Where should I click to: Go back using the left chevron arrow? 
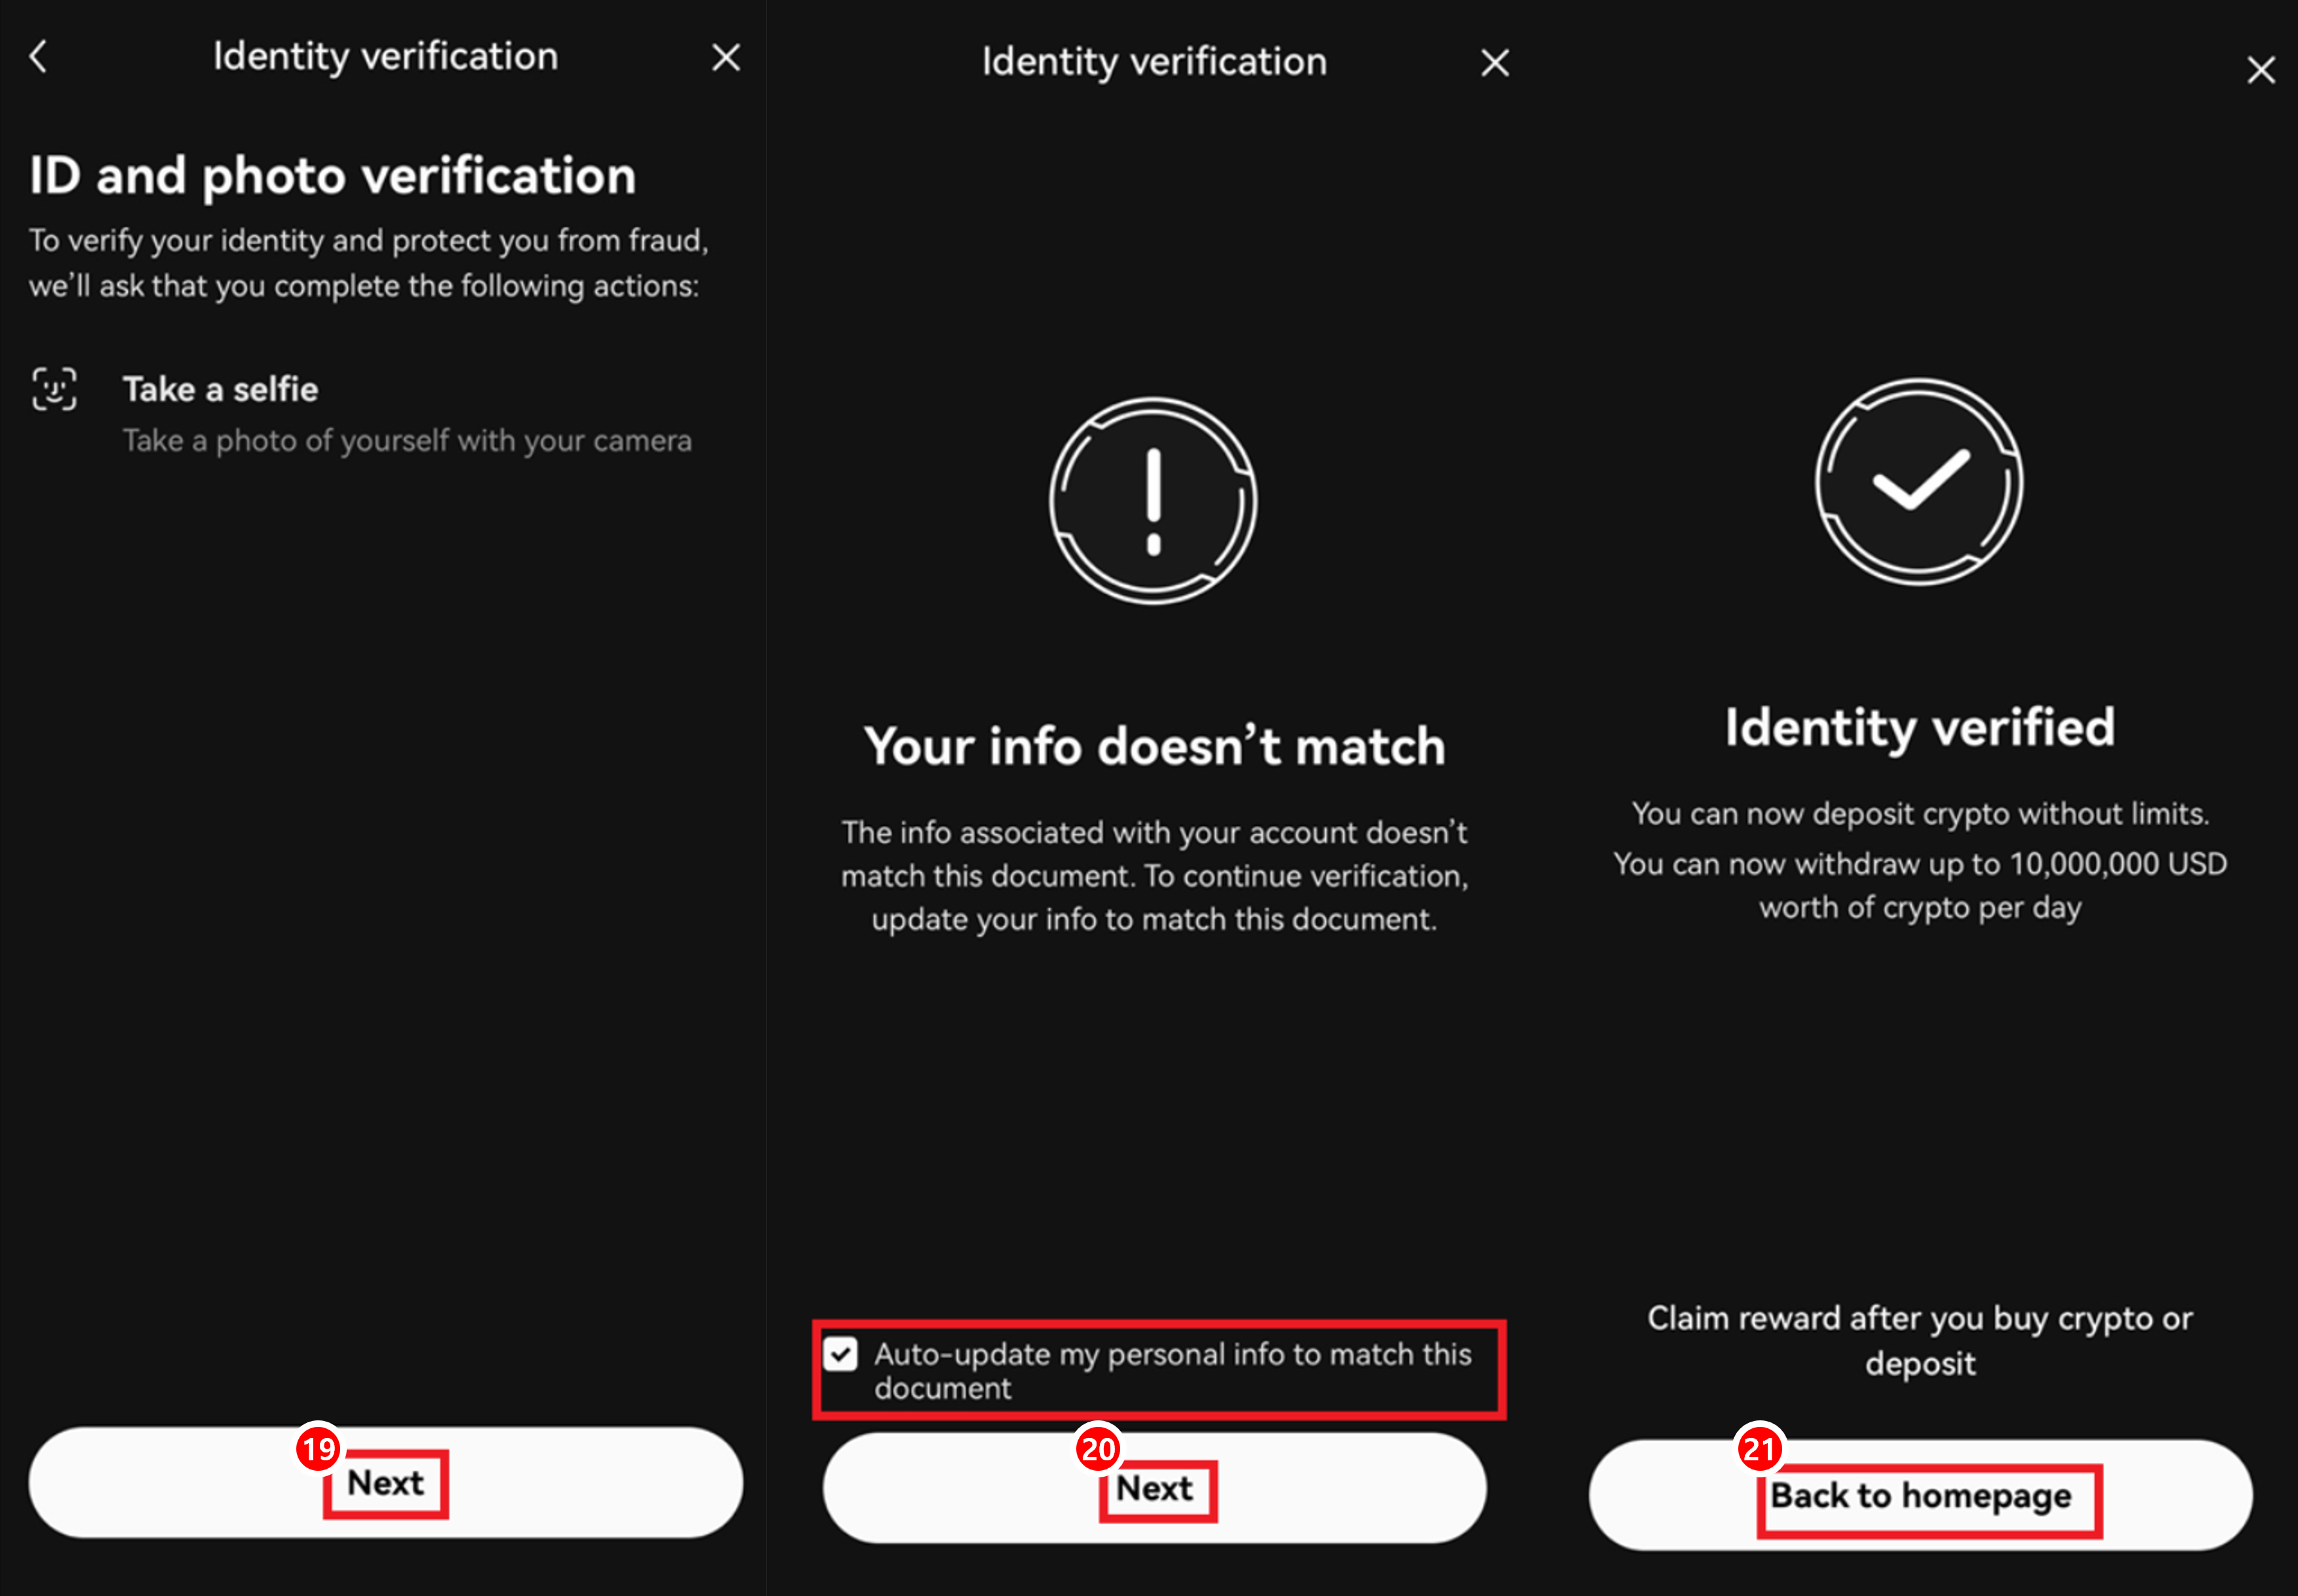[x=39, y=57]
